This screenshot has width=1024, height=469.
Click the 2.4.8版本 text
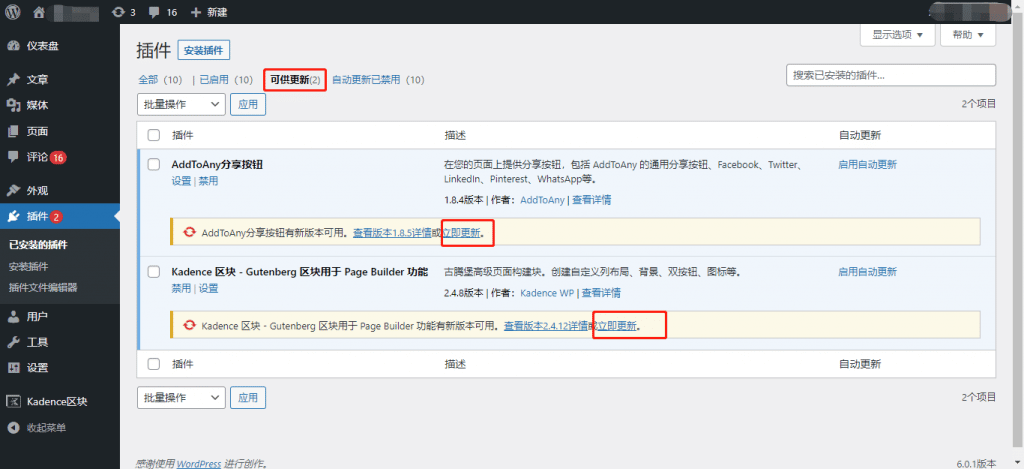click(x=464, y=293)
